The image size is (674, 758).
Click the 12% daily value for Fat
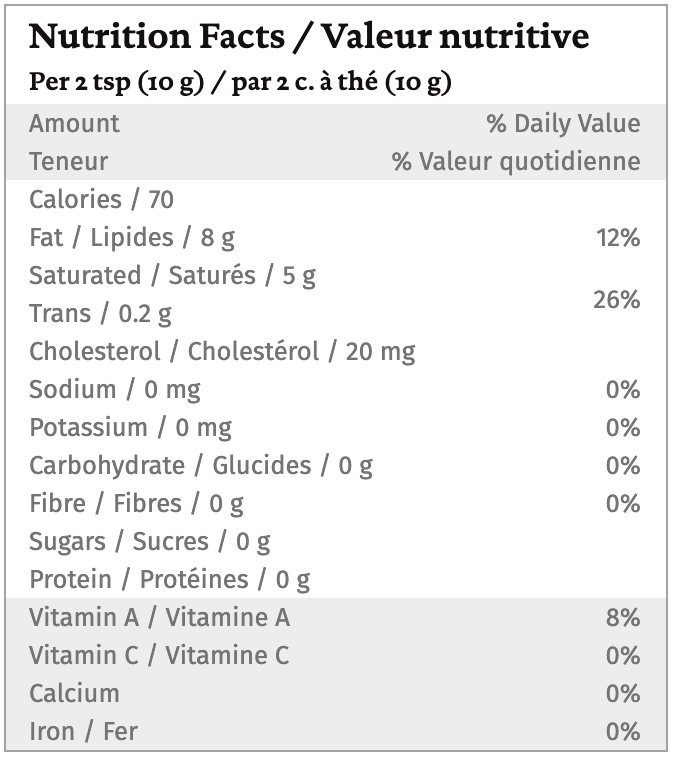[x=617, y=237]
